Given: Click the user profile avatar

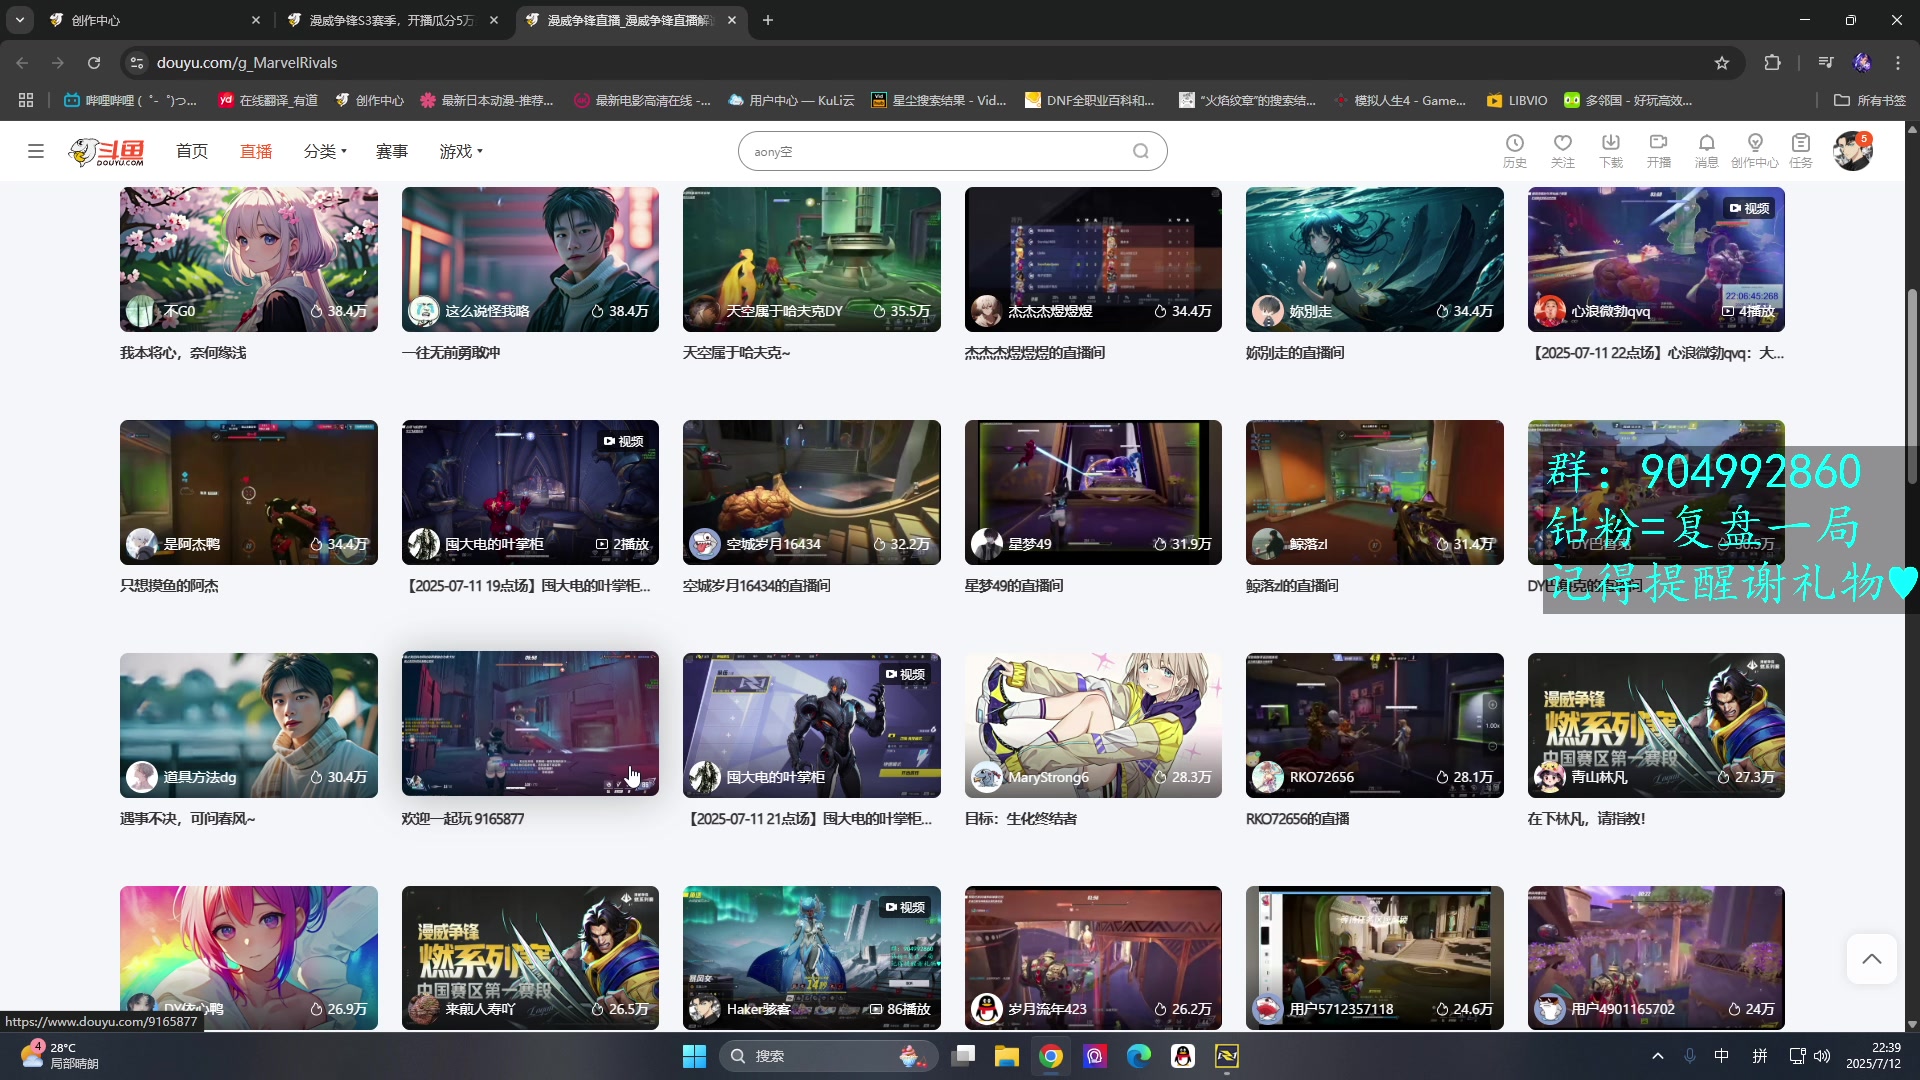Looking at the screenshot, I should (x=1853, y=151).
